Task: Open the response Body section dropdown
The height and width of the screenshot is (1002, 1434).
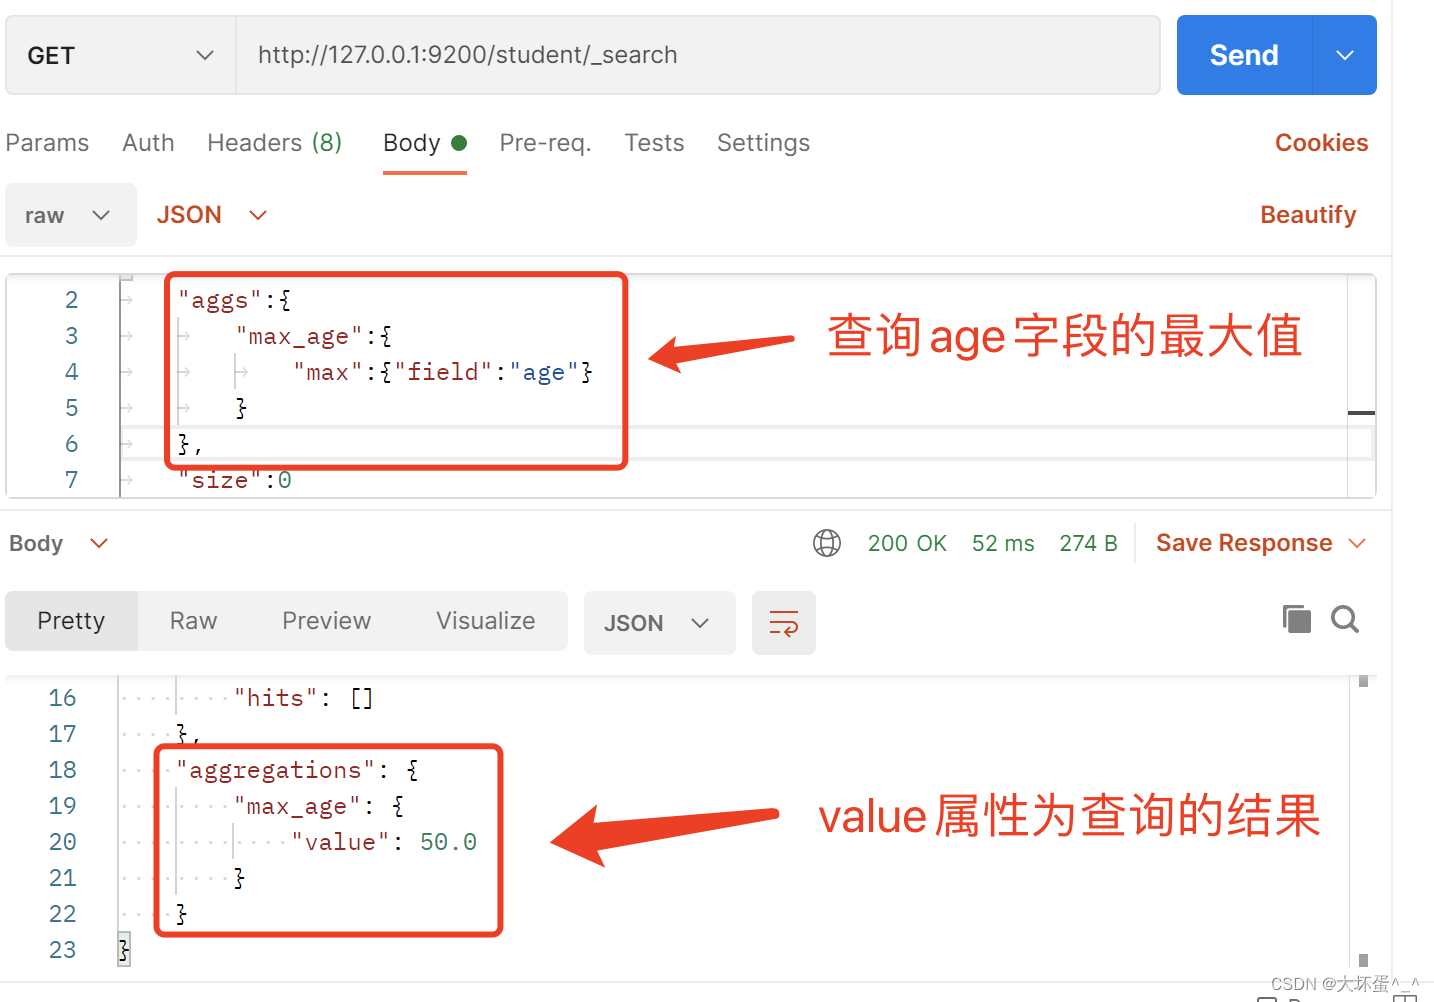Action: point(58,543)
